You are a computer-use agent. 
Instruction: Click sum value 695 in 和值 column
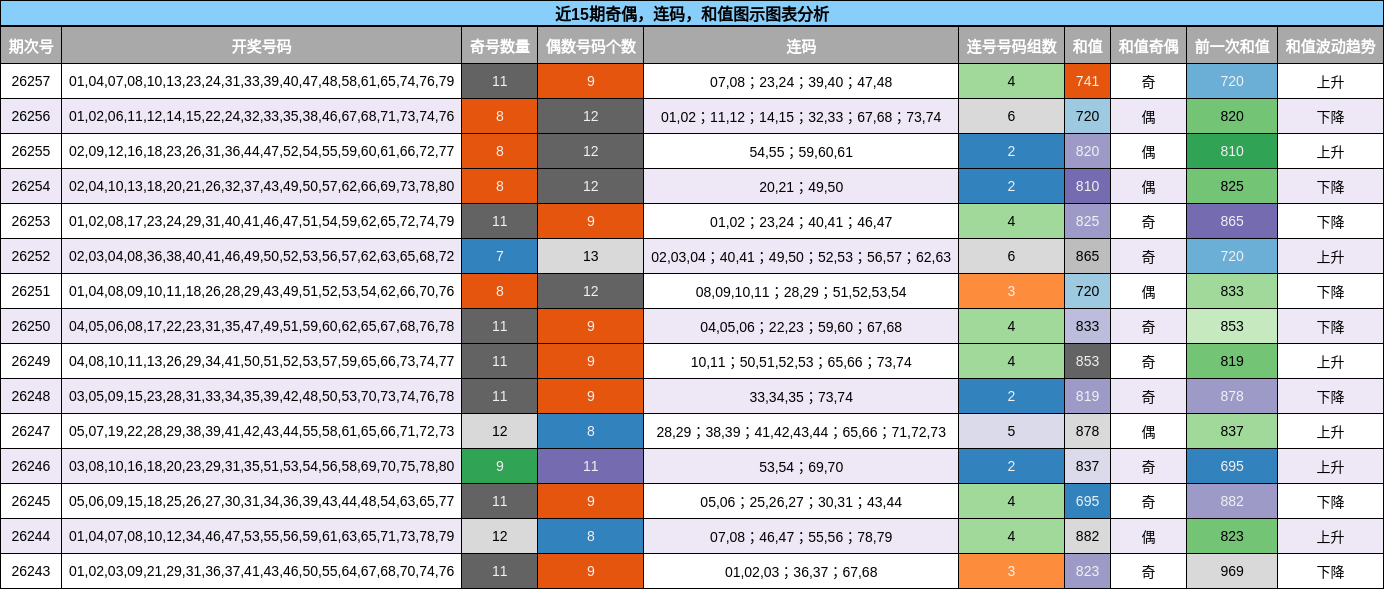tap(1088, 501)
